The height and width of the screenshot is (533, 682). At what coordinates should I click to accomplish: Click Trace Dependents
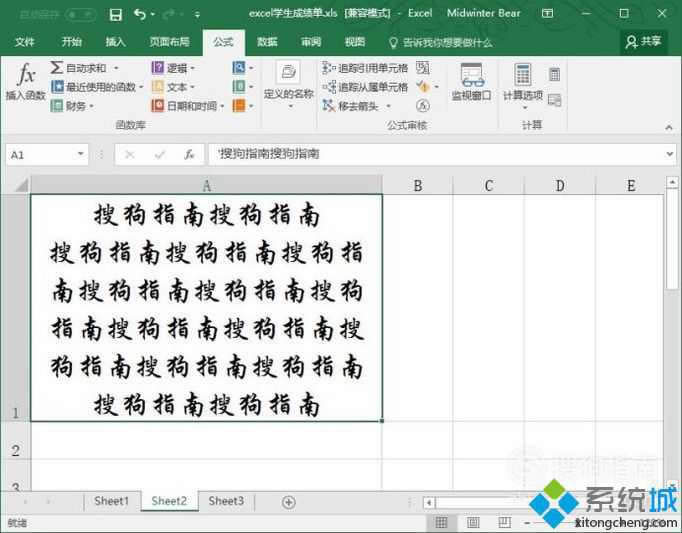click(x=365, y=87)
